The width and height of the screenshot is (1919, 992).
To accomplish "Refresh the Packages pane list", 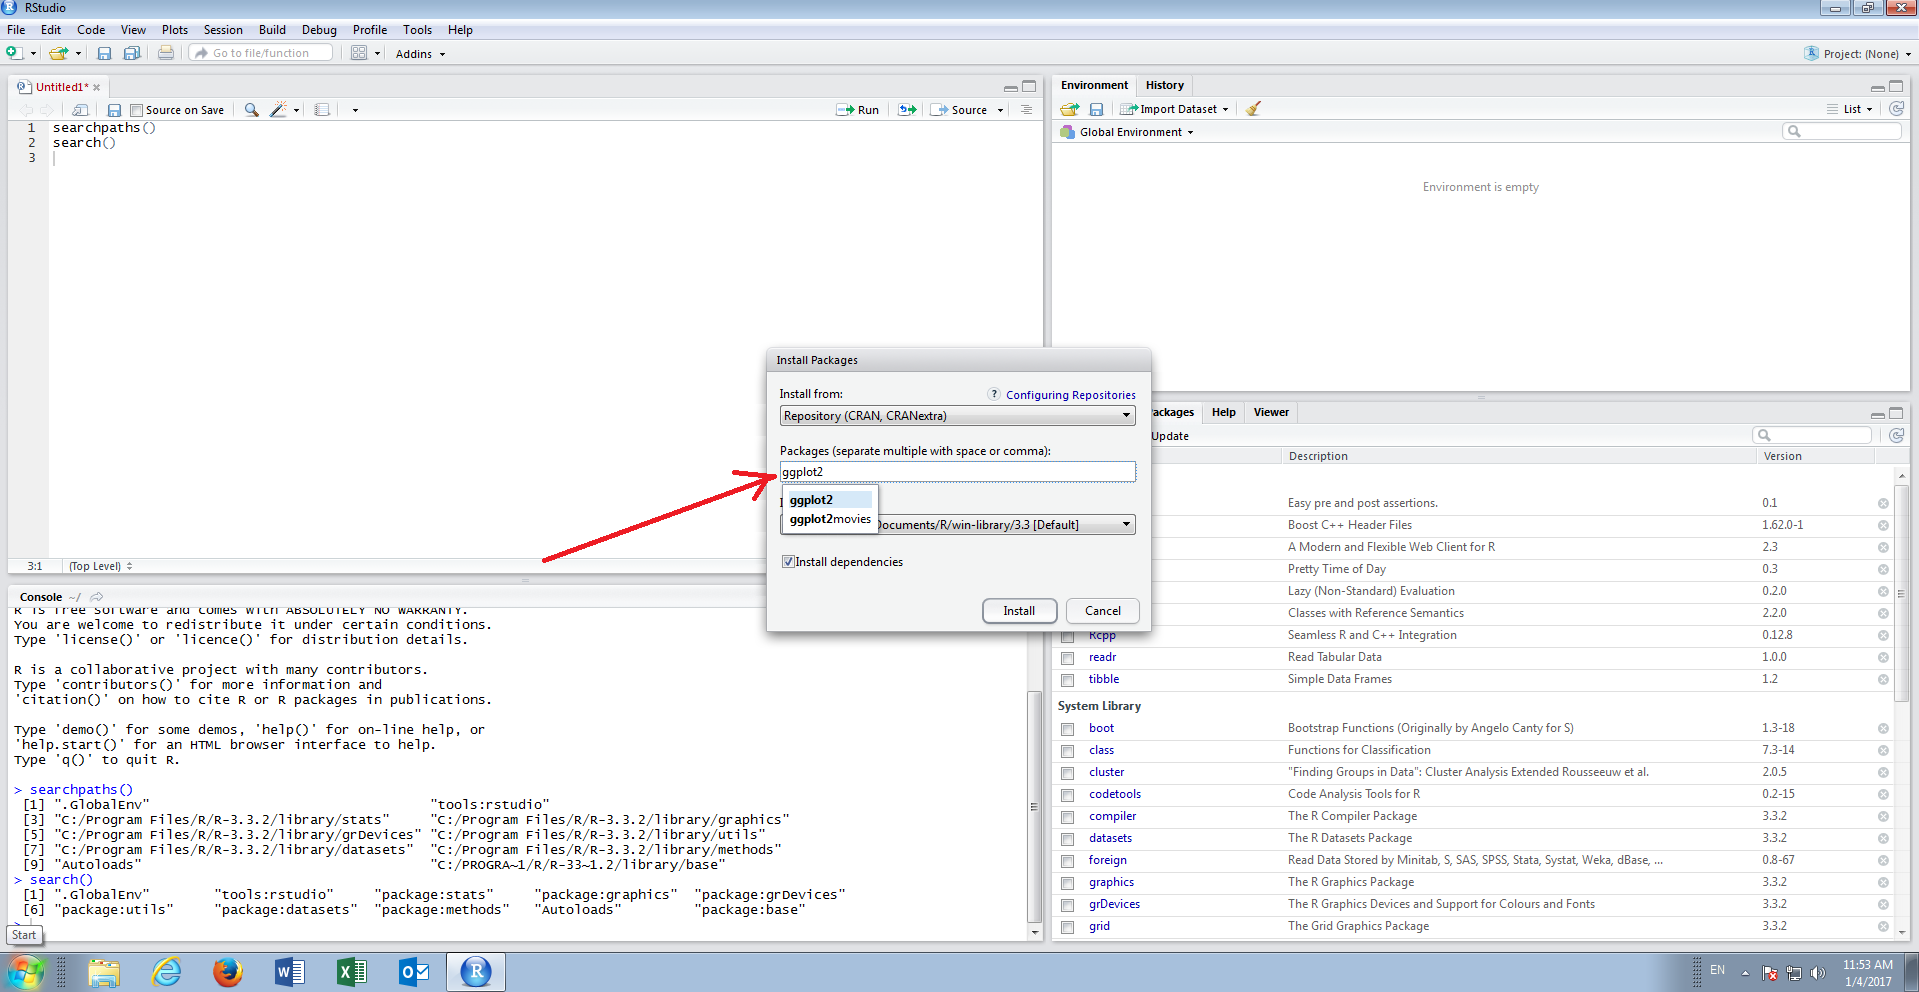I will point(1896,435).
